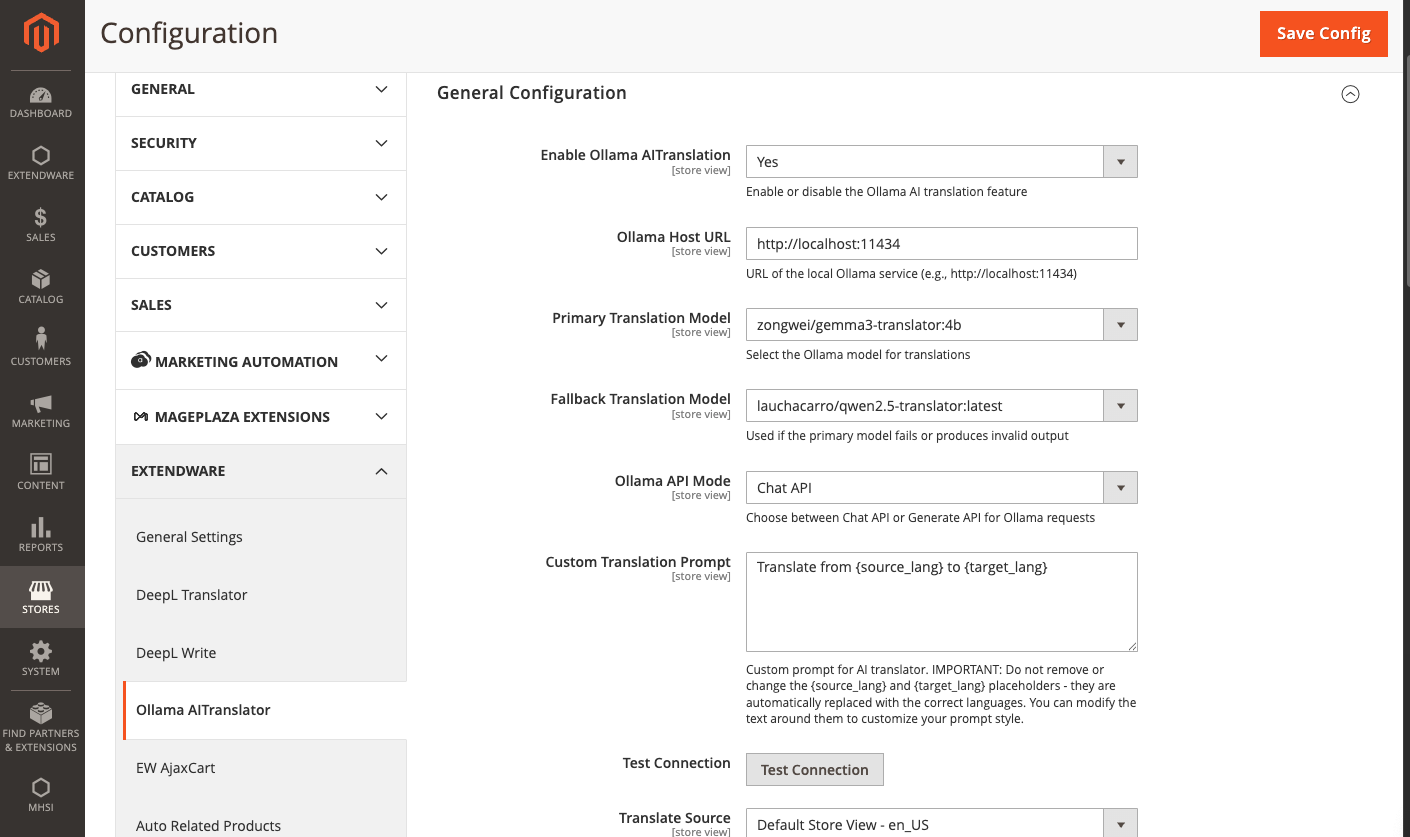1410x837 pixels.
Task: Click the Test Connection button
Action: [x=814, y=770]
